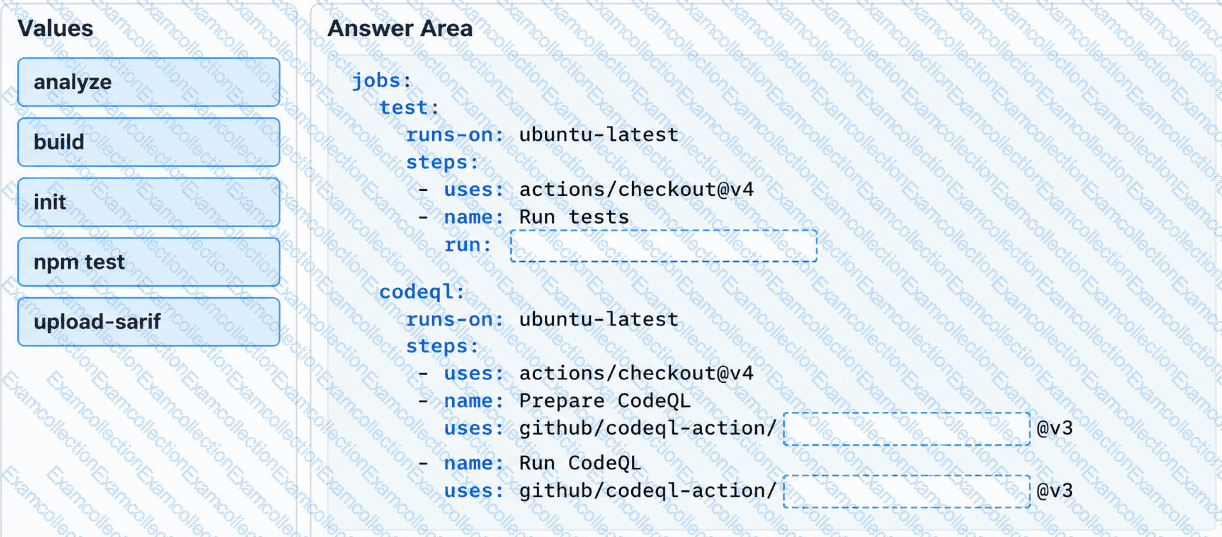Click the "test:" job name

pos(410,108)
